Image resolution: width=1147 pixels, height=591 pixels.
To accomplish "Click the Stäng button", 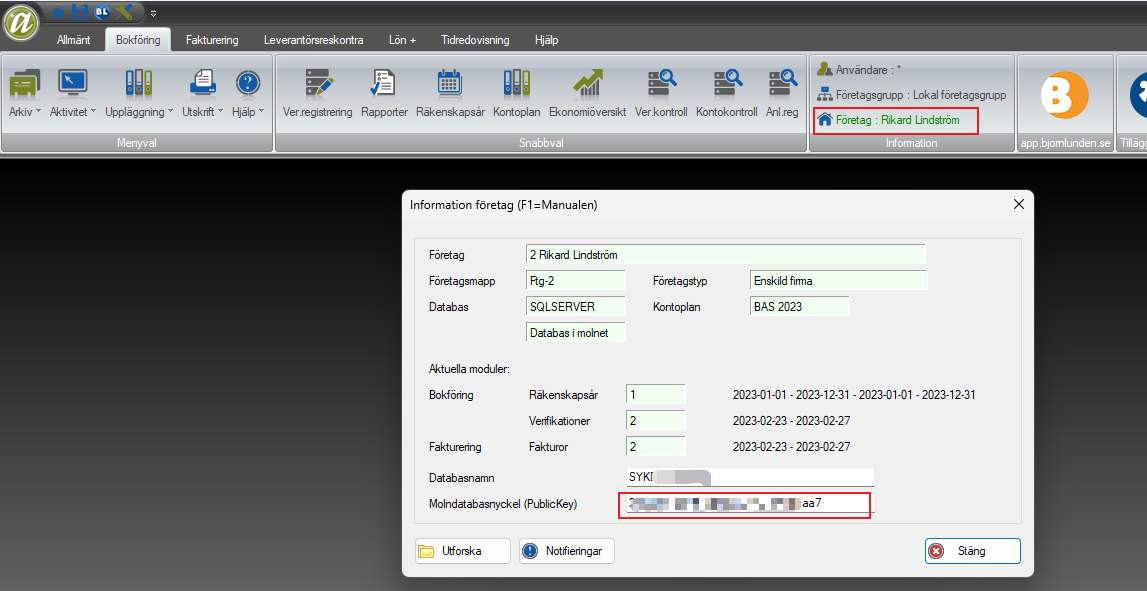I will coord(972,552).
